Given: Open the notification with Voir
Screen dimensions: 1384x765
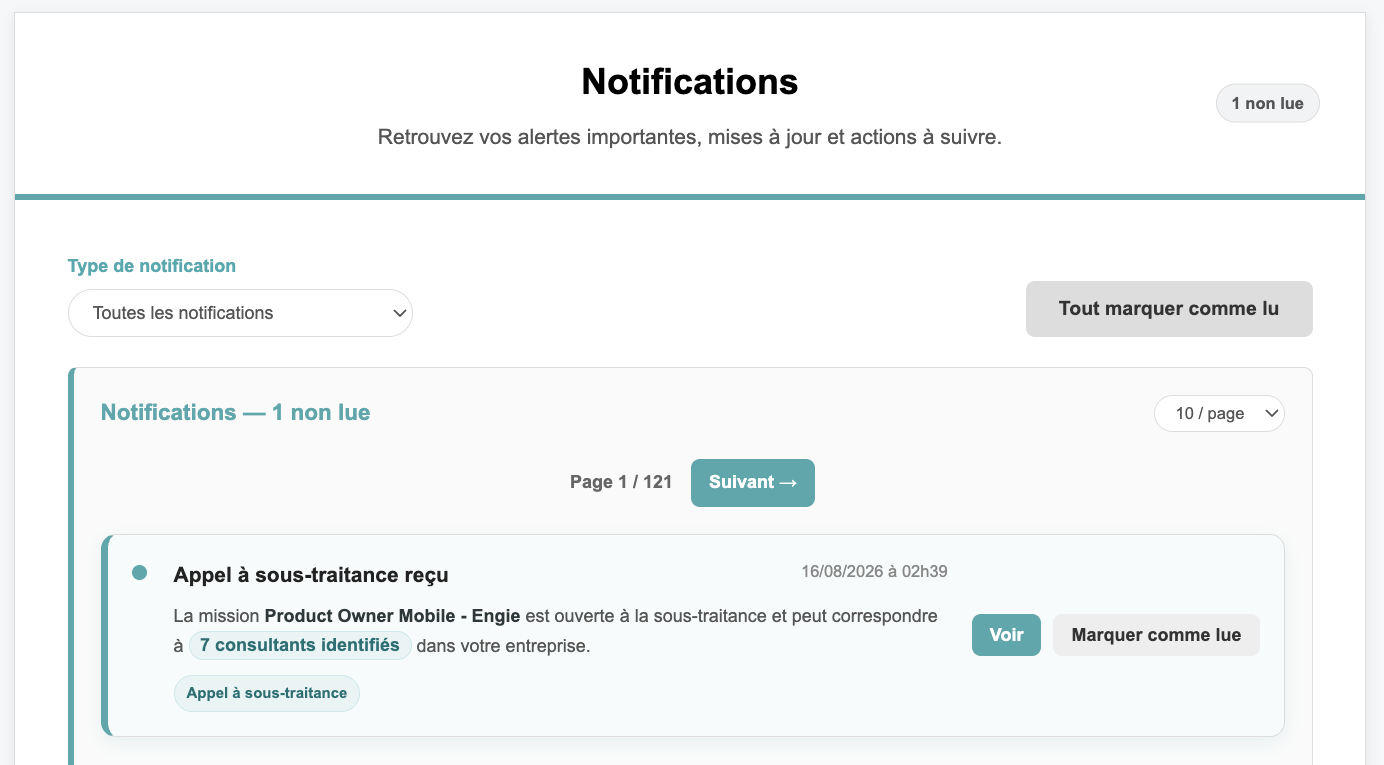Looking at the screenshot, I should [1006, 635].
